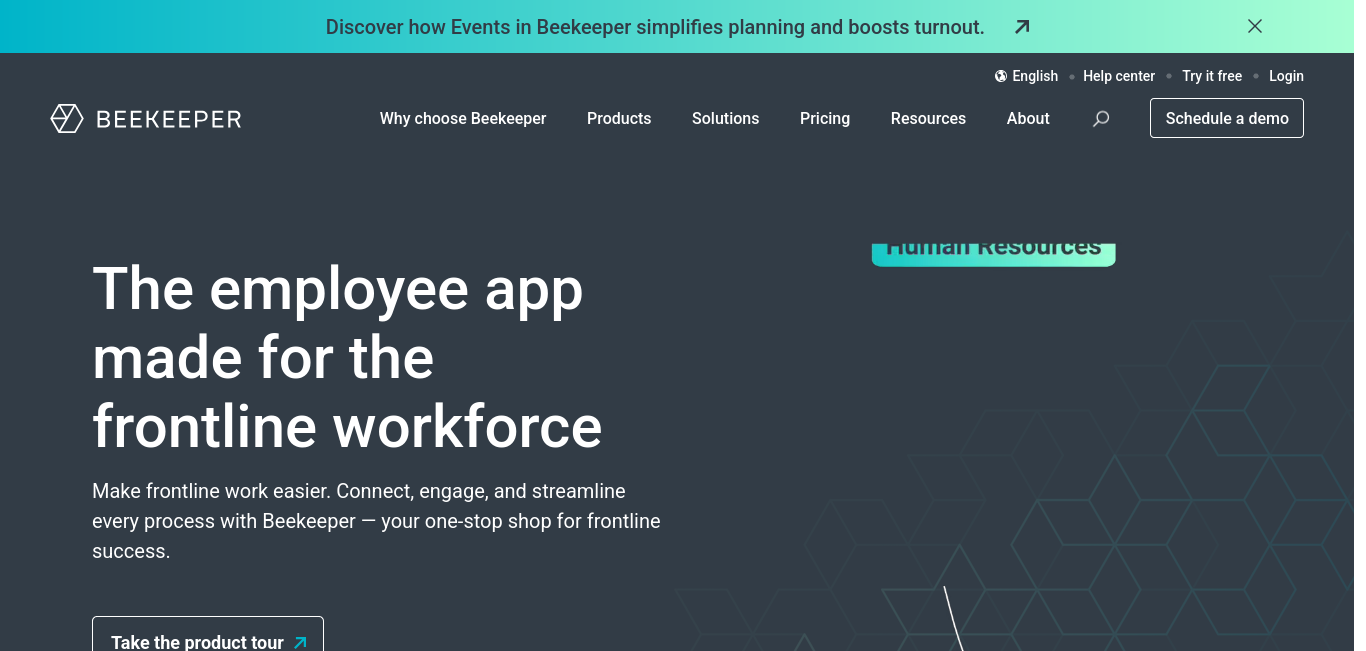Click the BEEKEEPER wordmark text

169,120
